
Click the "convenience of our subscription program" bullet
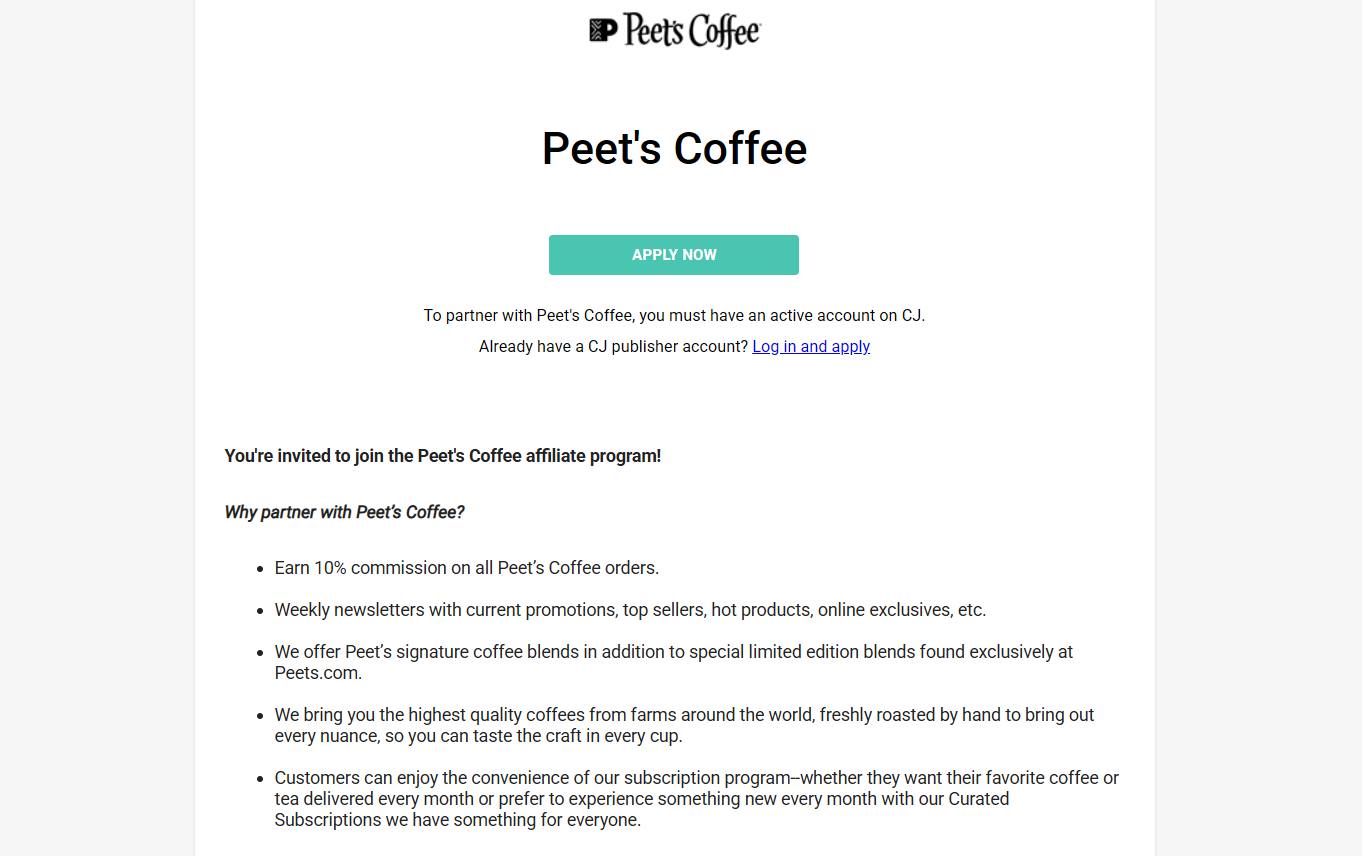[697, 799]
